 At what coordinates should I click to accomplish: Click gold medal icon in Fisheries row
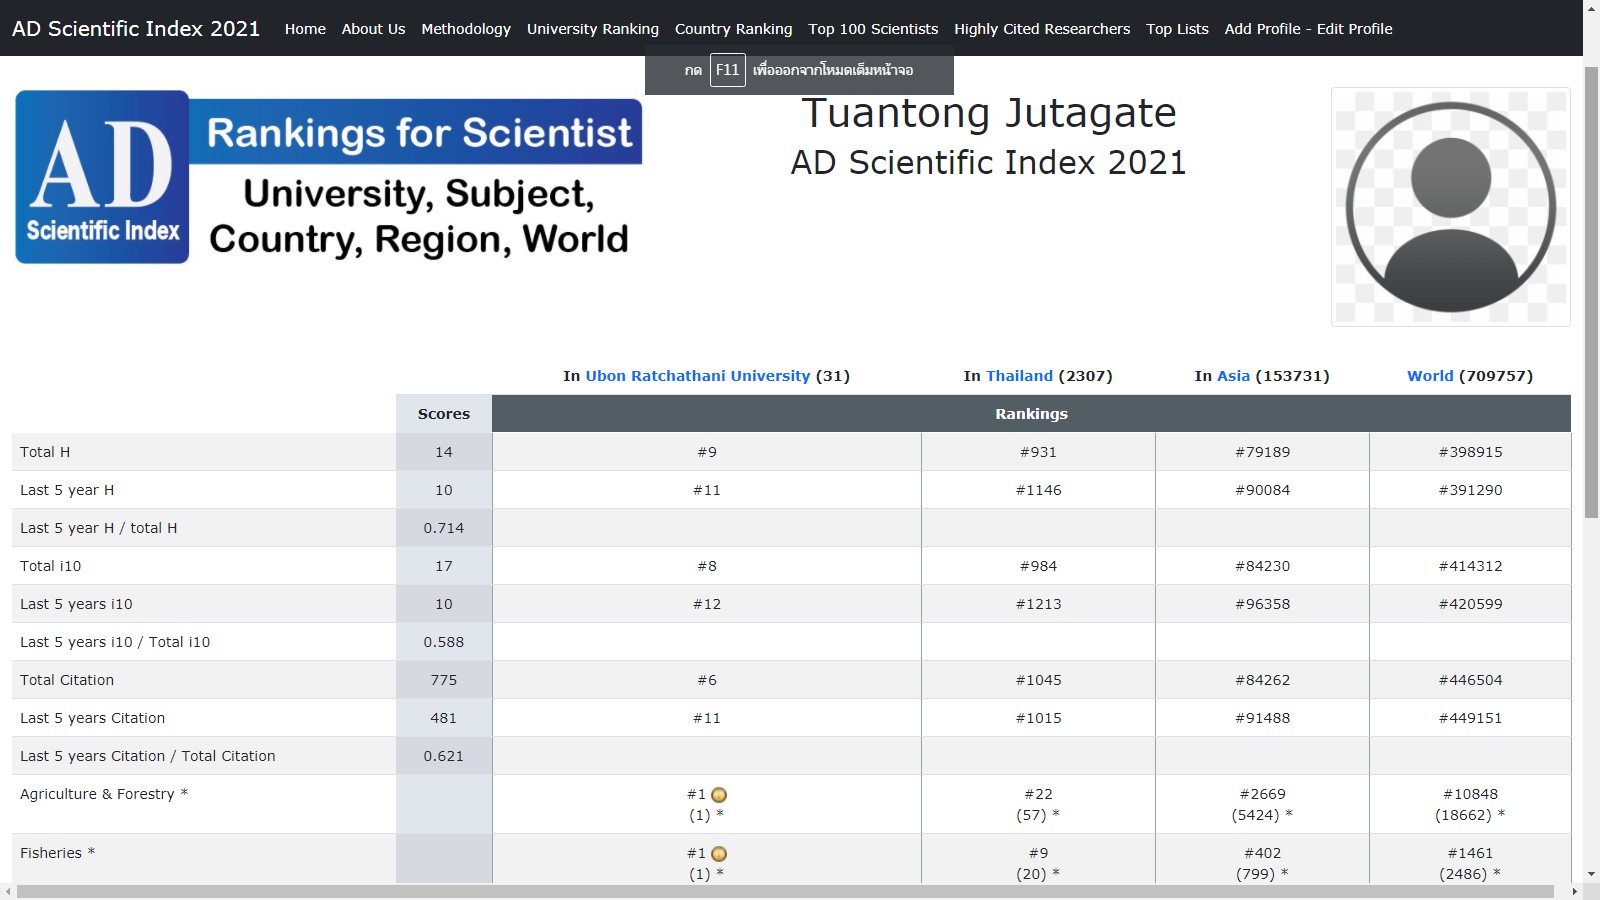(x=719, y=854)
